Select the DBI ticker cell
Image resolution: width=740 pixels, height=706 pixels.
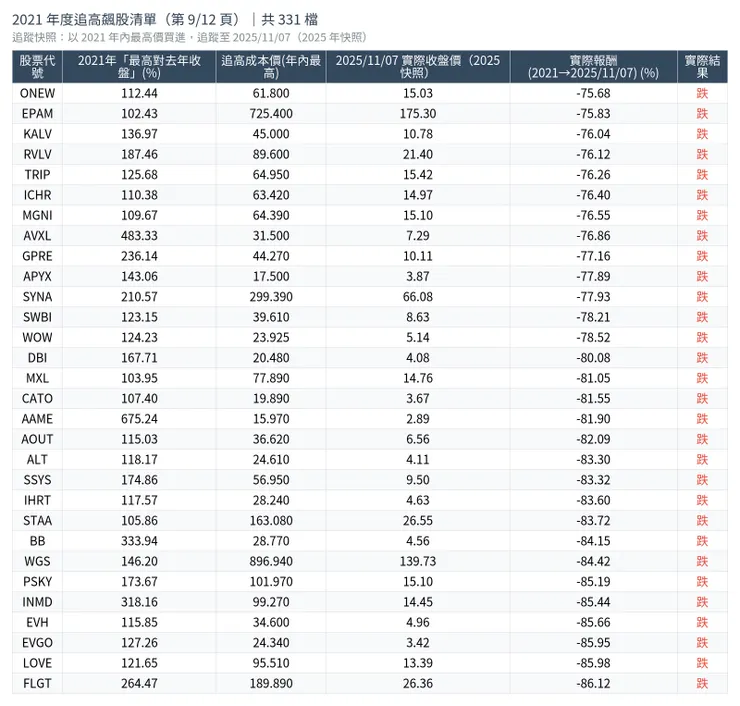click(x=37, y=358)
